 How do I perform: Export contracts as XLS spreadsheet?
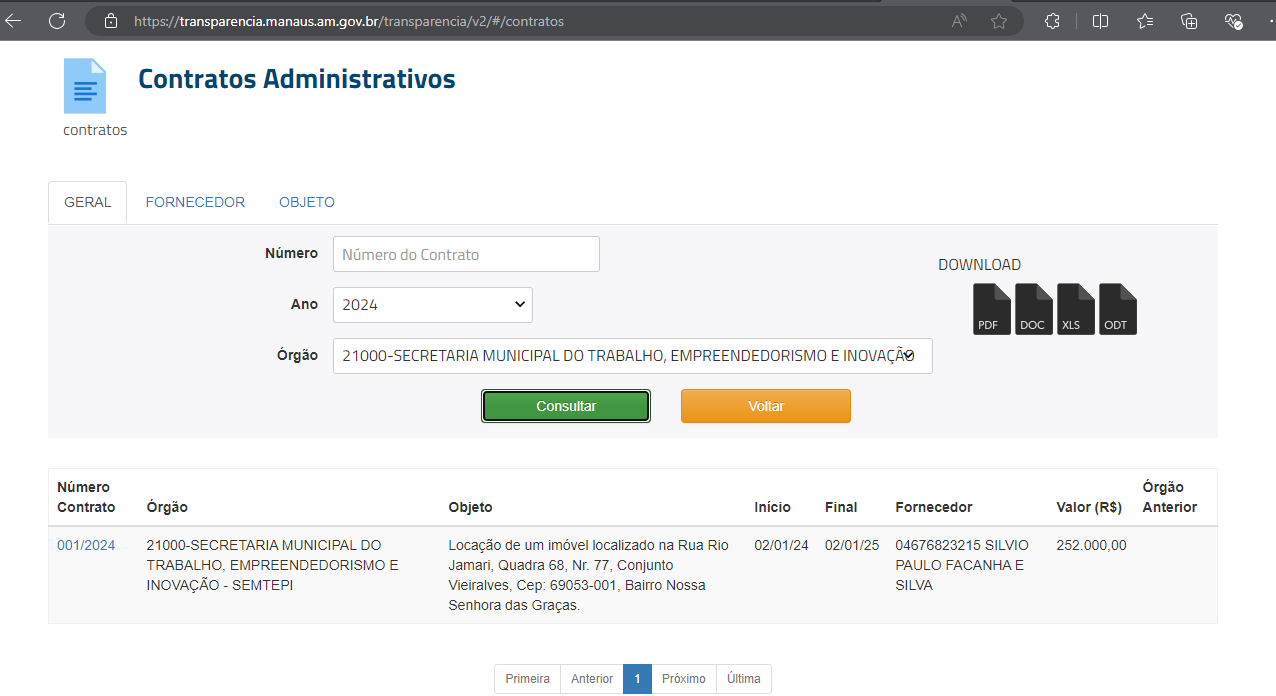[1075, 309]
